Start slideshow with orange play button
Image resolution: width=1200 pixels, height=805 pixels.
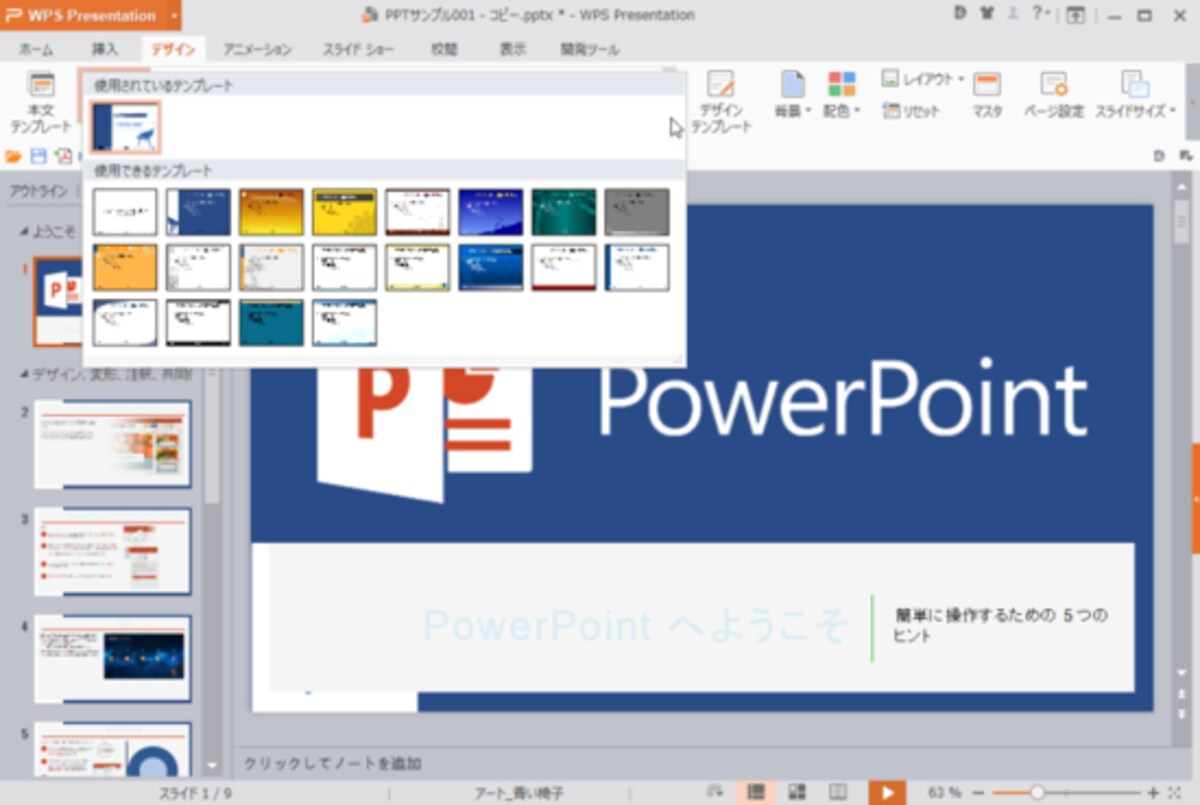pyautogui.click(x=887, y=792)
